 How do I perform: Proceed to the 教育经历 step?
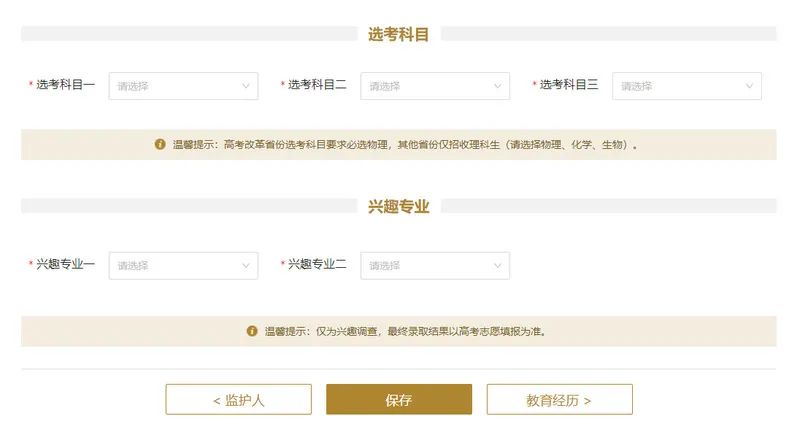(x=559, y=400)
